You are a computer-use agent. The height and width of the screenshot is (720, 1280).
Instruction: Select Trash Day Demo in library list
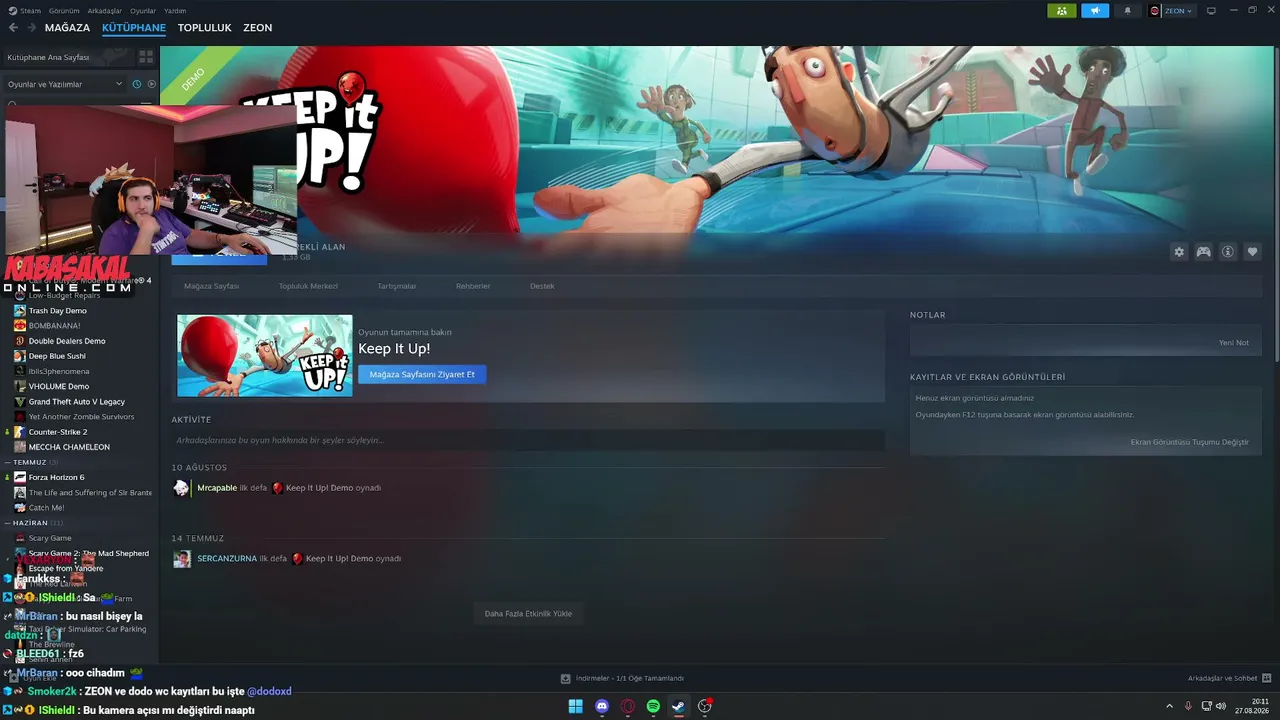(x=57, y=311)
